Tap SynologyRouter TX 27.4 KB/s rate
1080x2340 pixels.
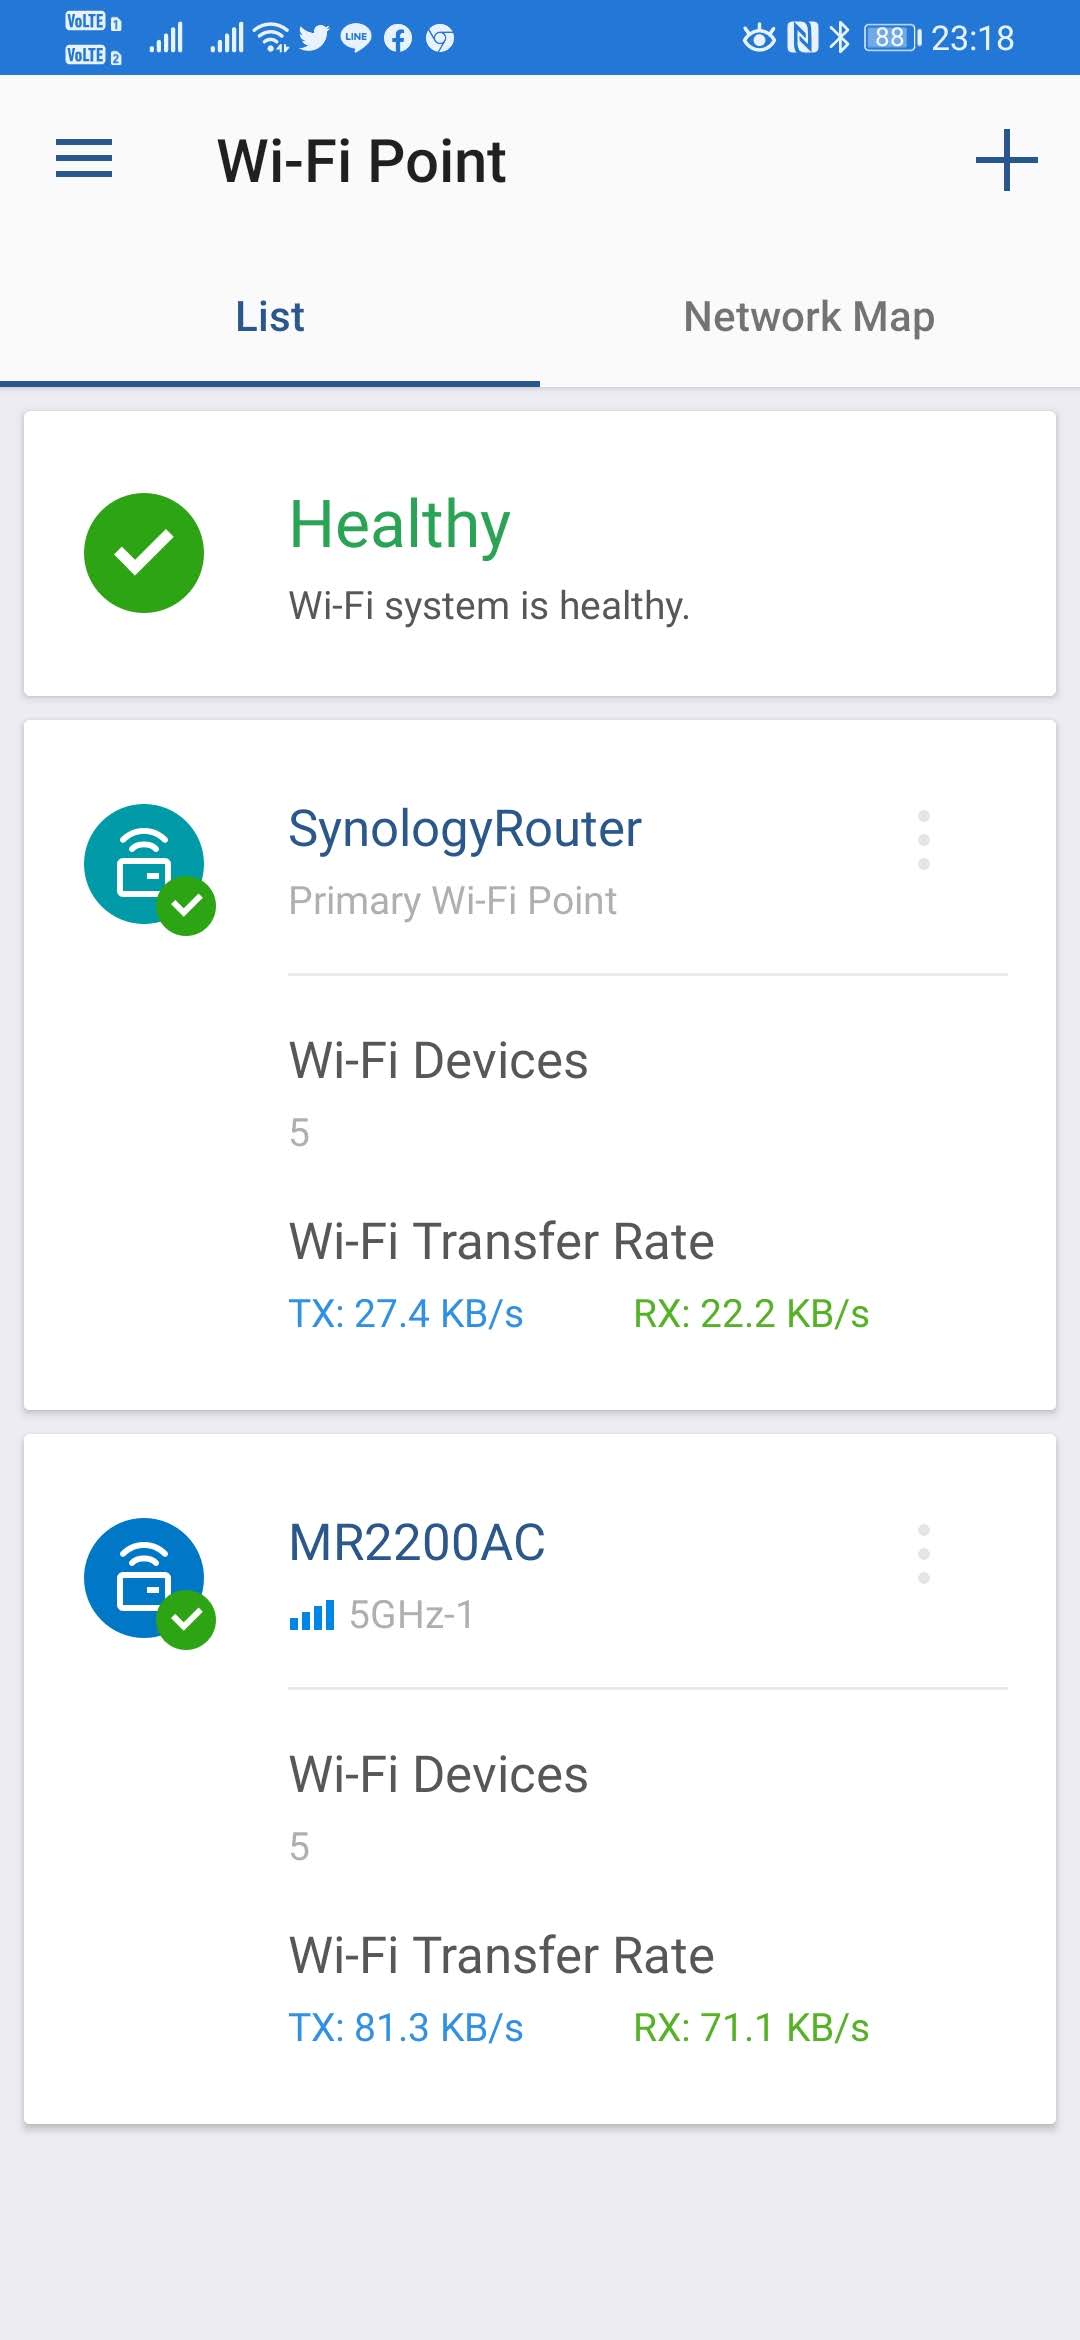pos(406,1314)
